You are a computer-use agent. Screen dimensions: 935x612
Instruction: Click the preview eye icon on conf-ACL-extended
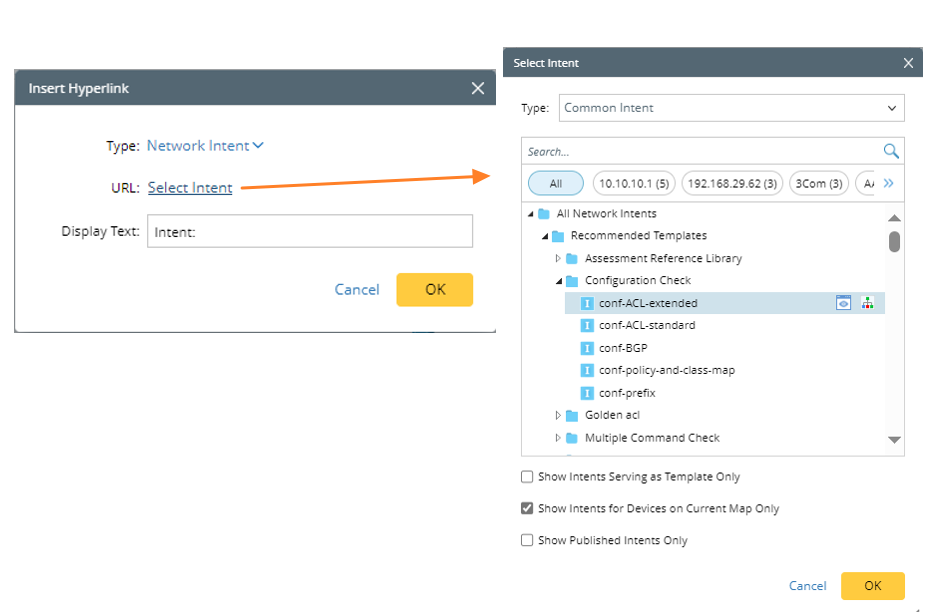[x=843, y=303]
